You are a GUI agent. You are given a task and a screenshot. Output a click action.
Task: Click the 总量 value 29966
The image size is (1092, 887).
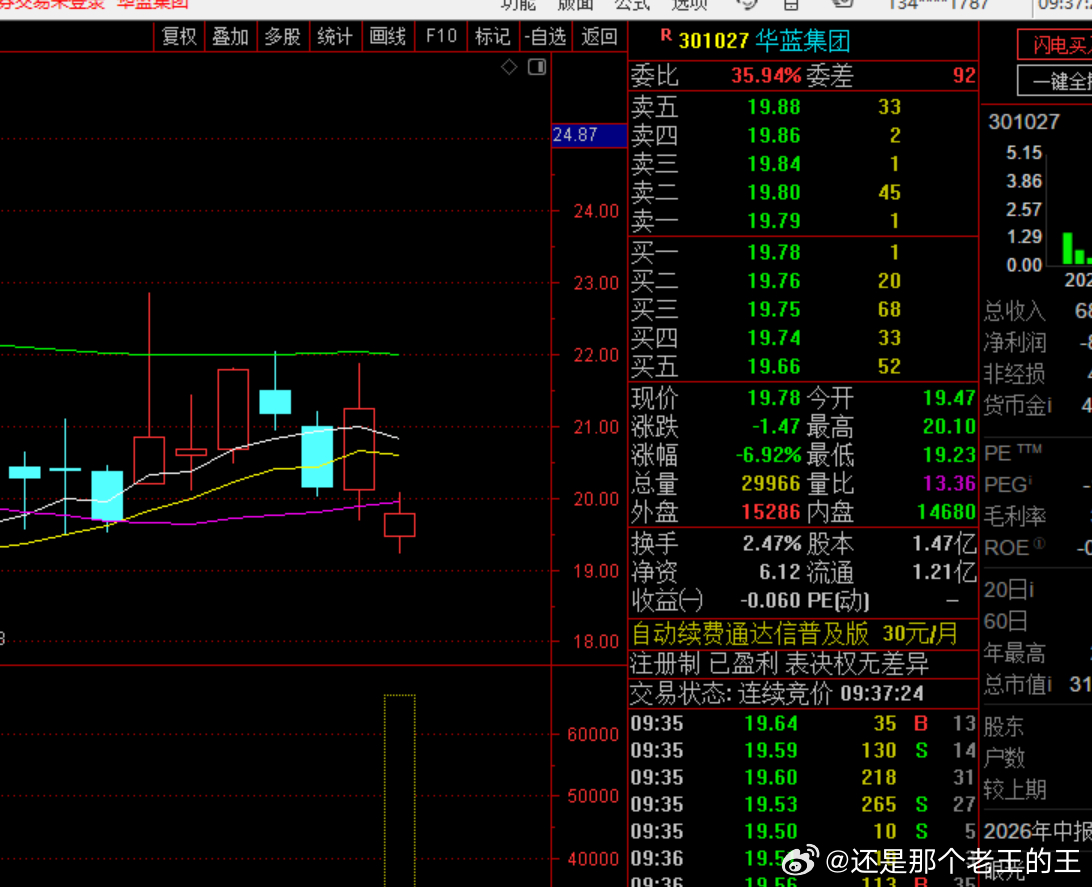tap(771, 483)
